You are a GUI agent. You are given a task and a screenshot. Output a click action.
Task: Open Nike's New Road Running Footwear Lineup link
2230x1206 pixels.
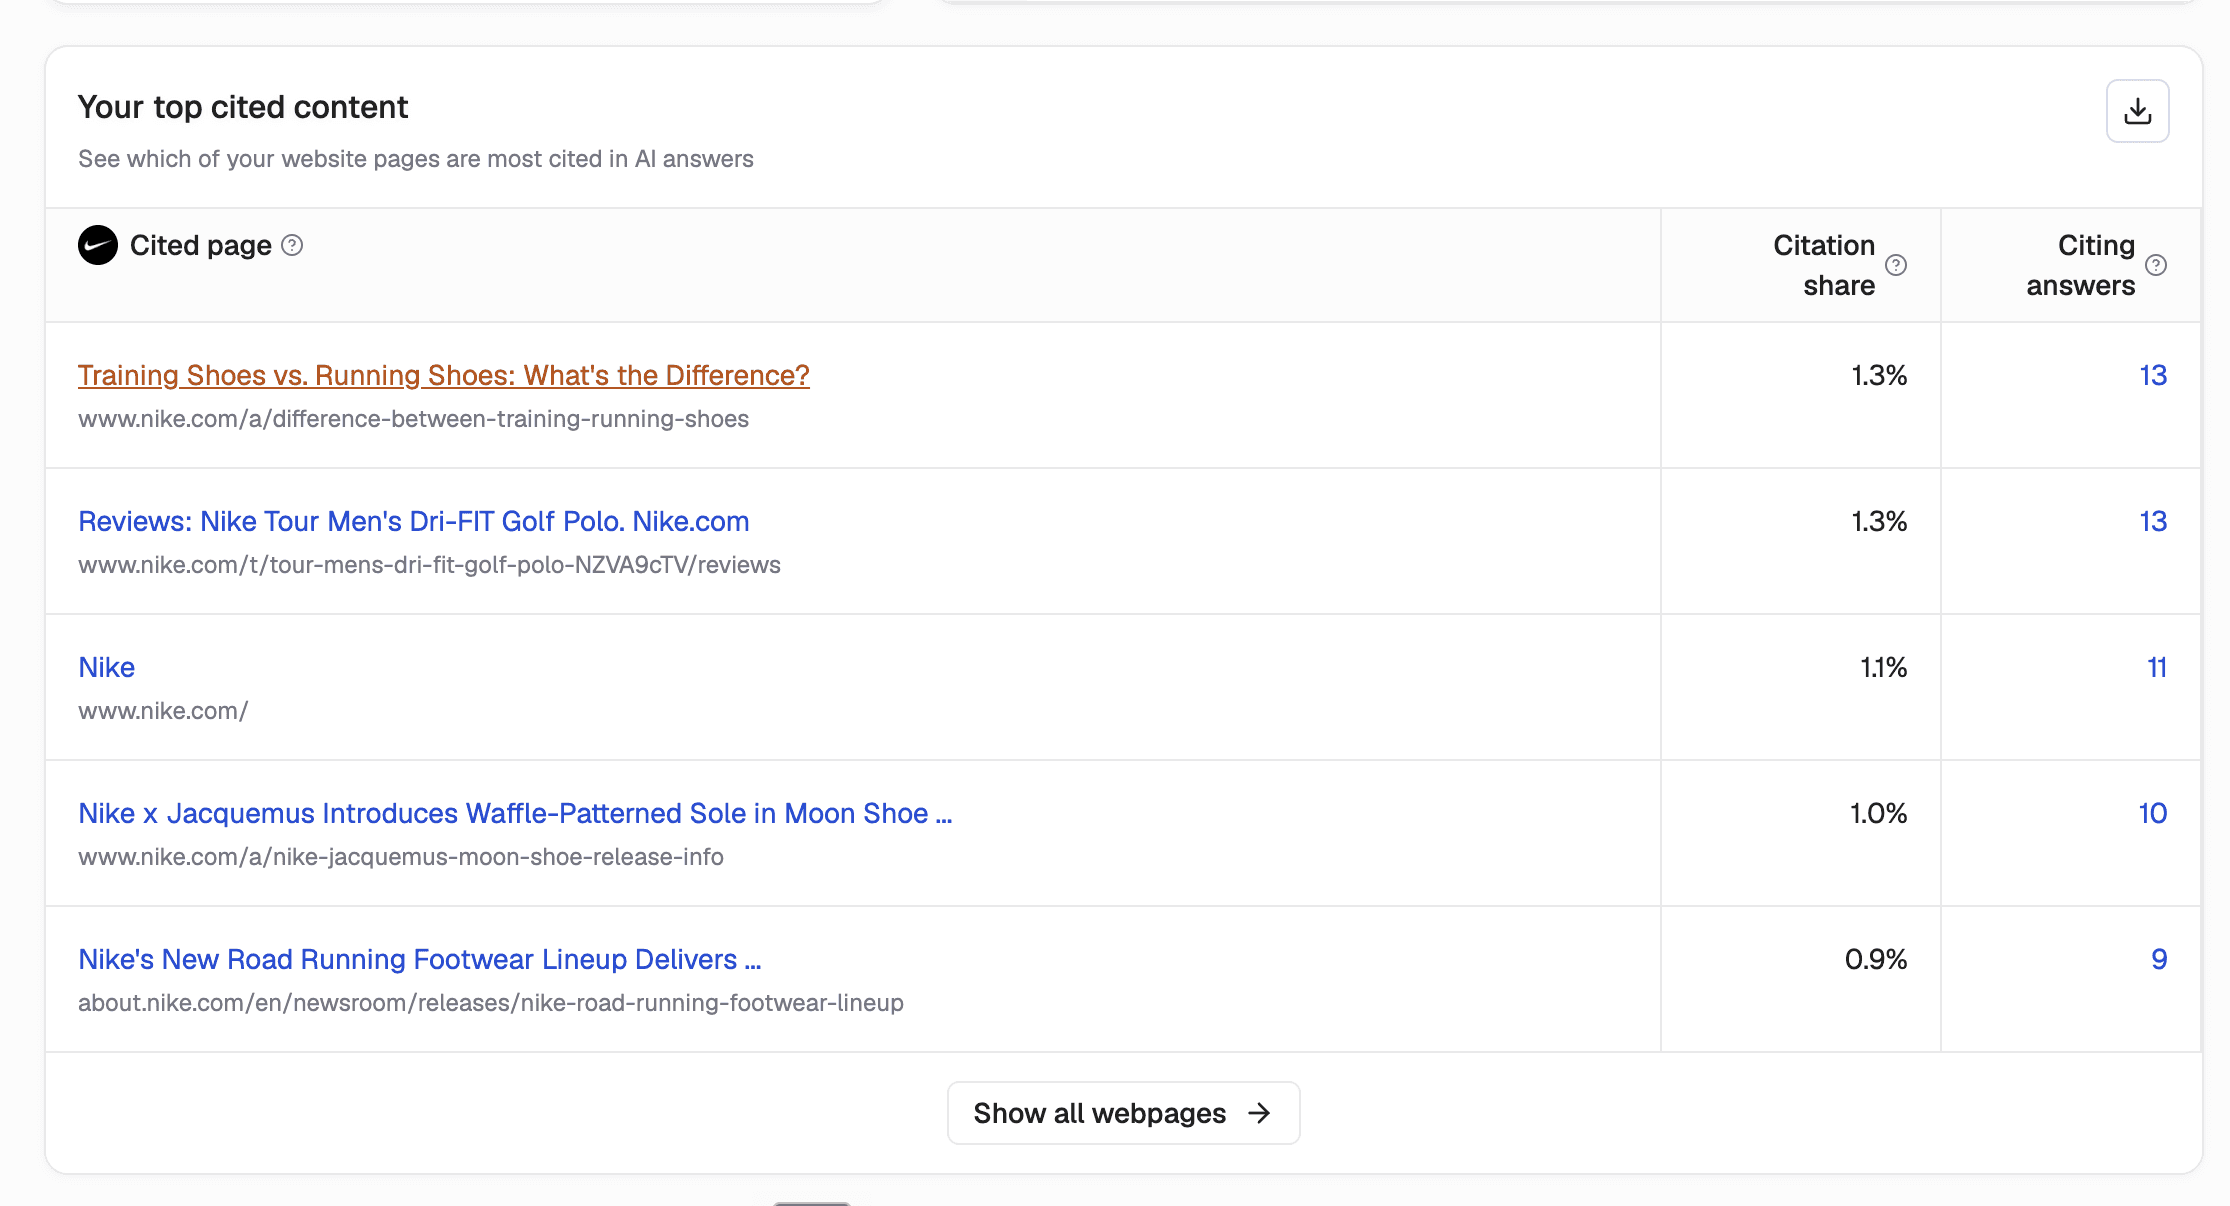420,959
